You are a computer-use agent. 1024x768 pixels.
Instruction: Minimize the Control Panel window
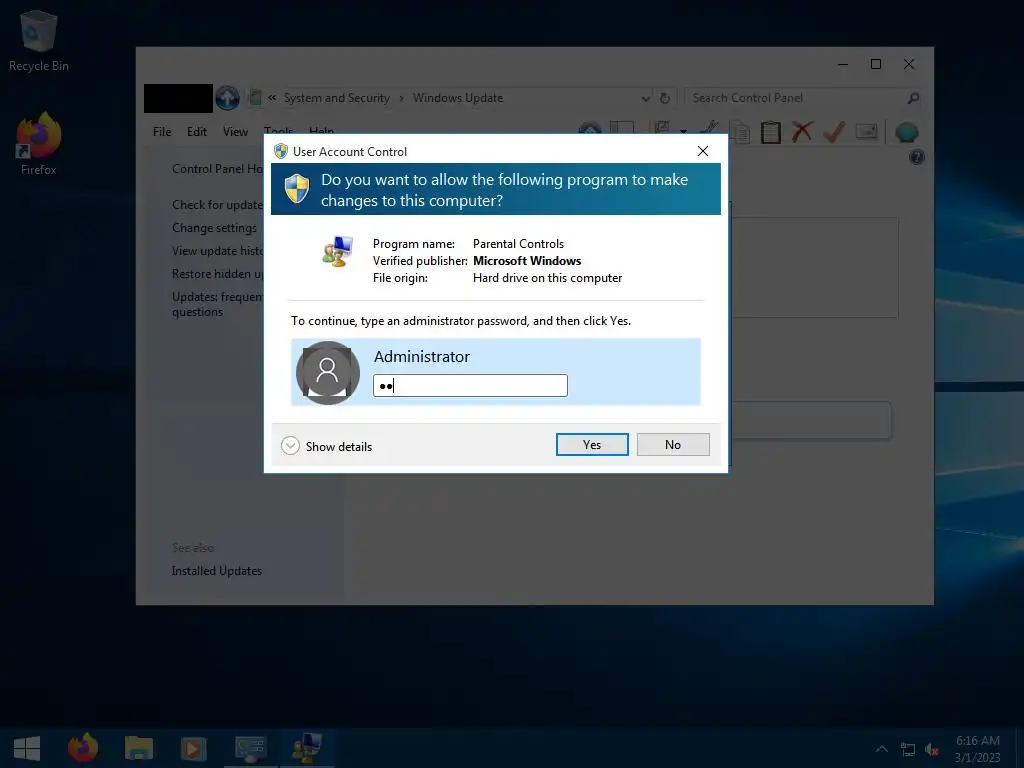click(x=843, y=64)
